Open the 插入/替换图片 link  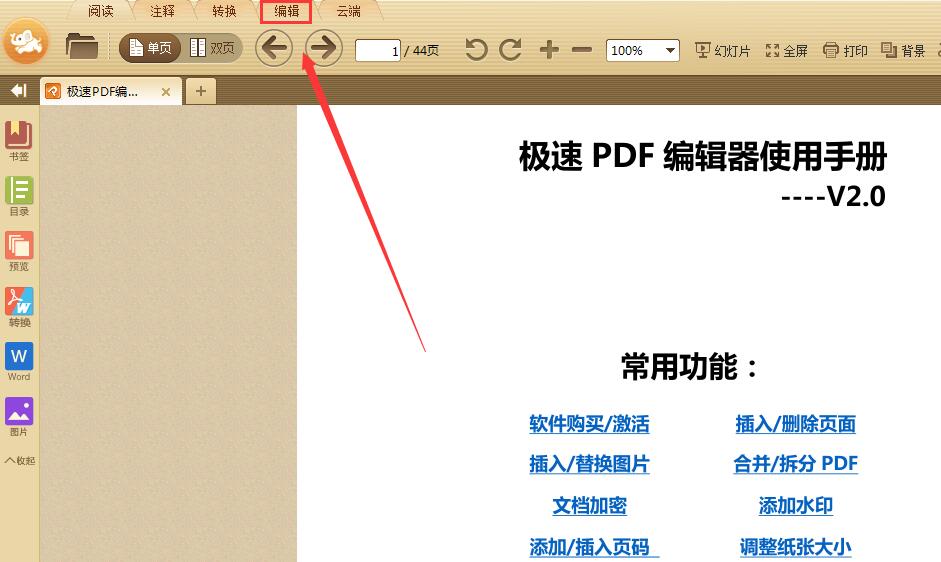(589, 464)
